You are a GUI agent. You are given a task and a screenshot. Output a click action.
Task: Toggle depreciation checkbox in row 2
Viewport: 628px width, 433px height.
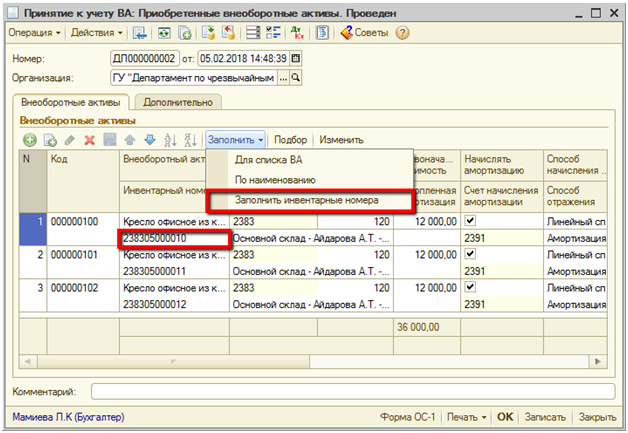pos(470,255)
